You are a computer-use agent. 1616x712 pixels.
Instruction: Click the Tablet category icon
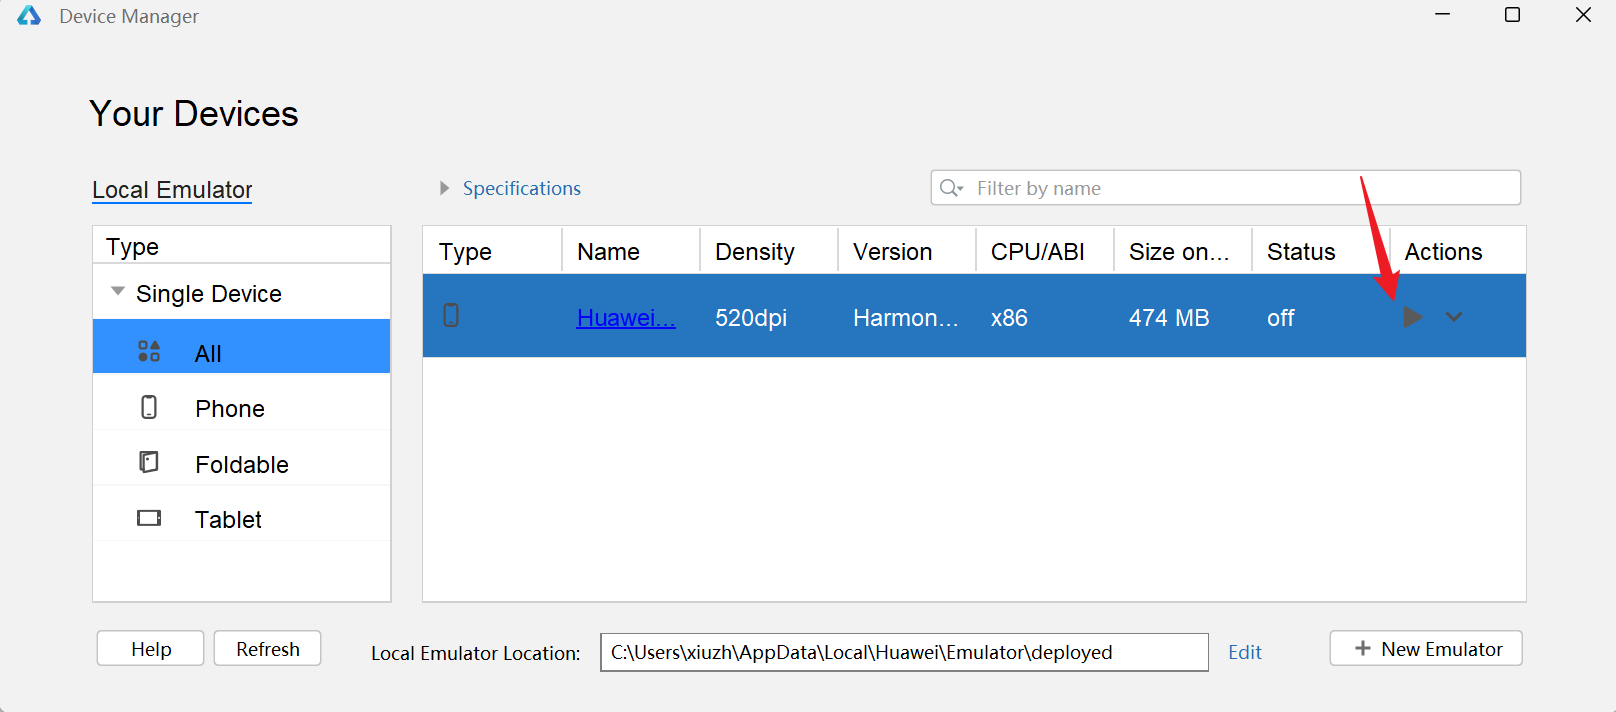pos(149,518)
